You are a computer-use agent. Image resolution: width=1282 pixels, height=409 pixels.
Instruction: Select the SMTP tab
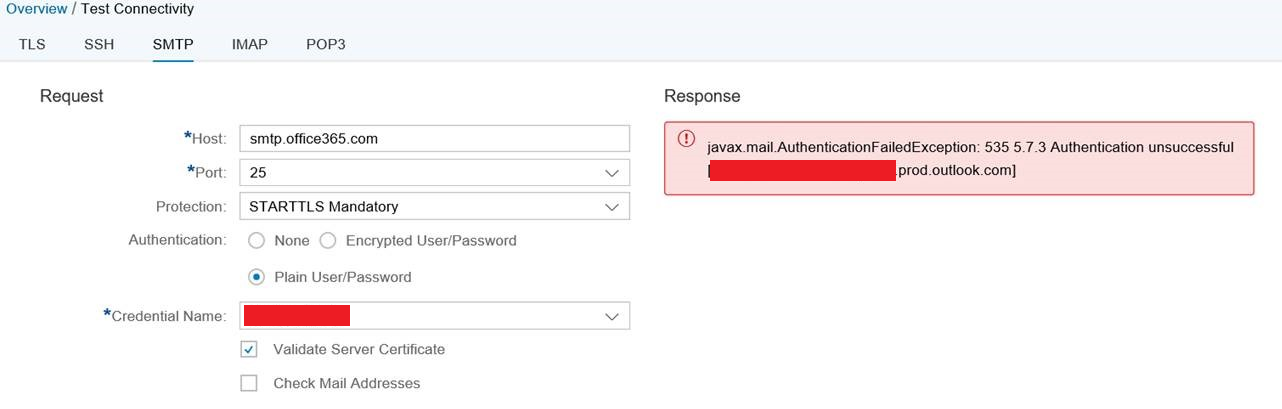(173, 45)
